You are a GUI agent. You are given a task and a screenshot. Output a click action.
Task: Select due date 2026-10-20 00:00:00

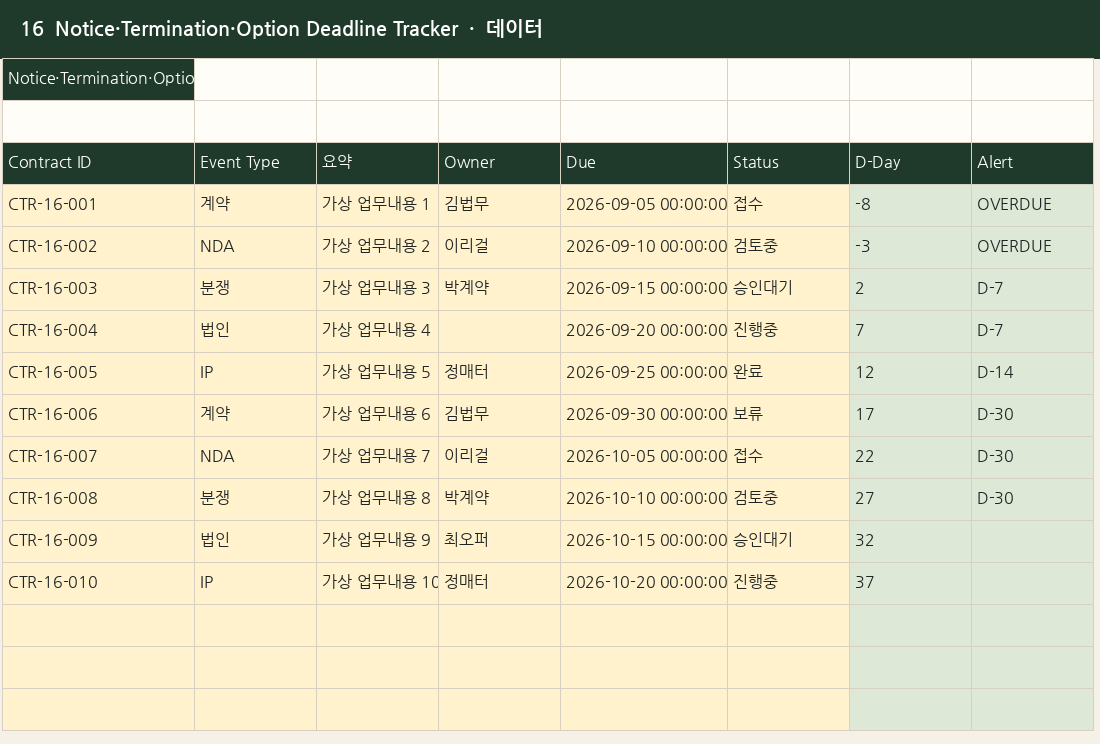tap(644, 584)
